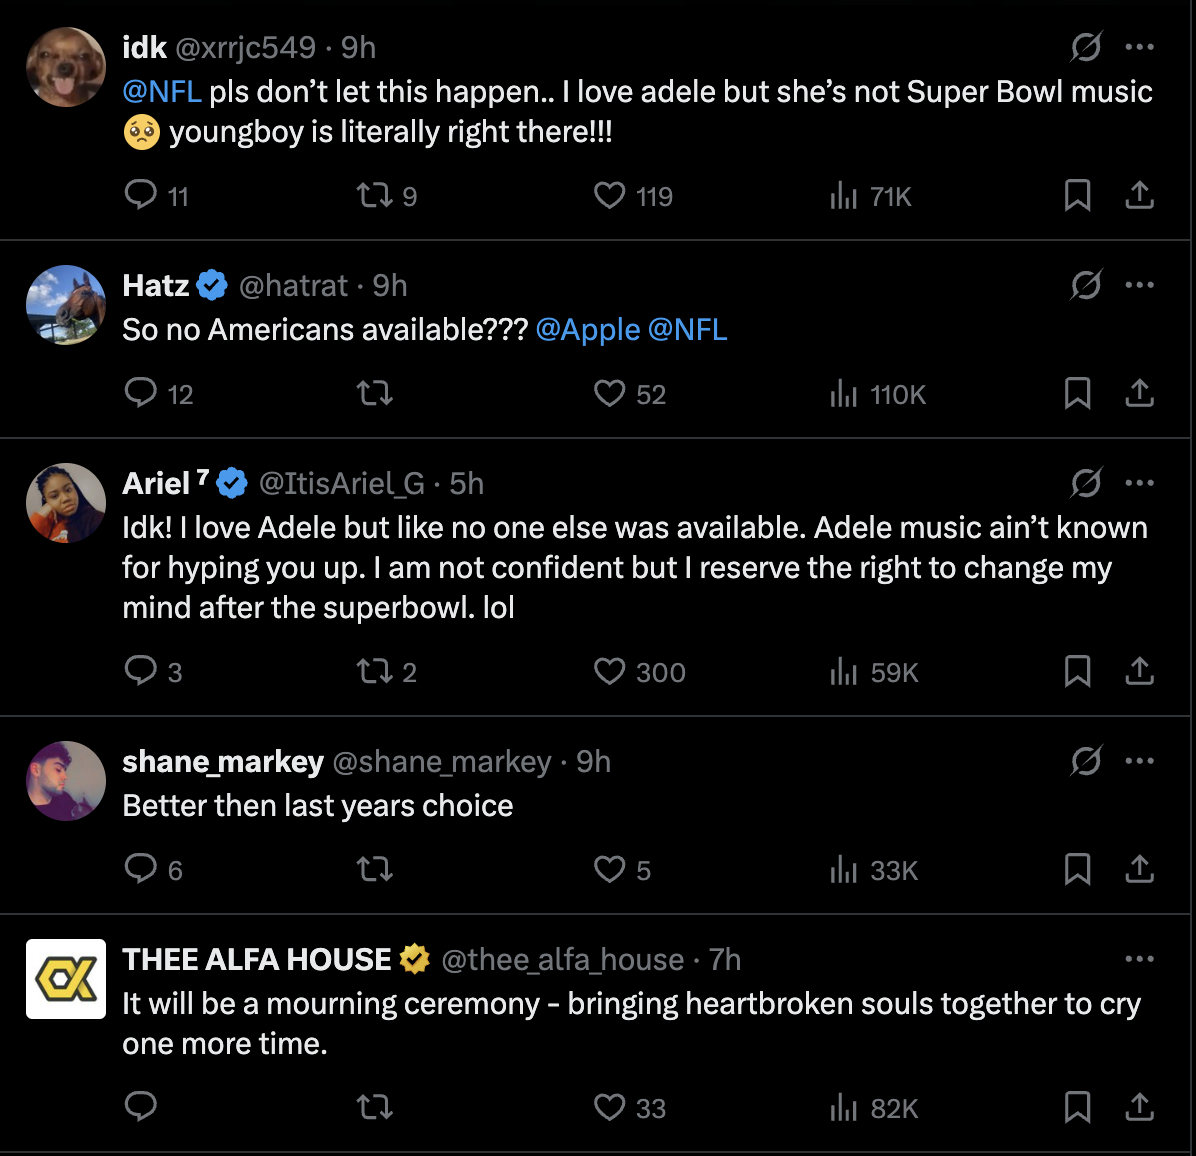The height and width of the screenshot is (1156, 1196).
Task: Click the @NFL mention in idk's tweet
Action: tap(162, 92)
